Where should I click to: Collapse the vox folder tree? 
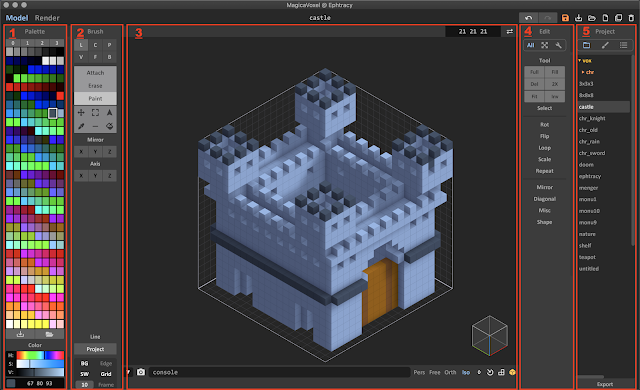point(580,60)
